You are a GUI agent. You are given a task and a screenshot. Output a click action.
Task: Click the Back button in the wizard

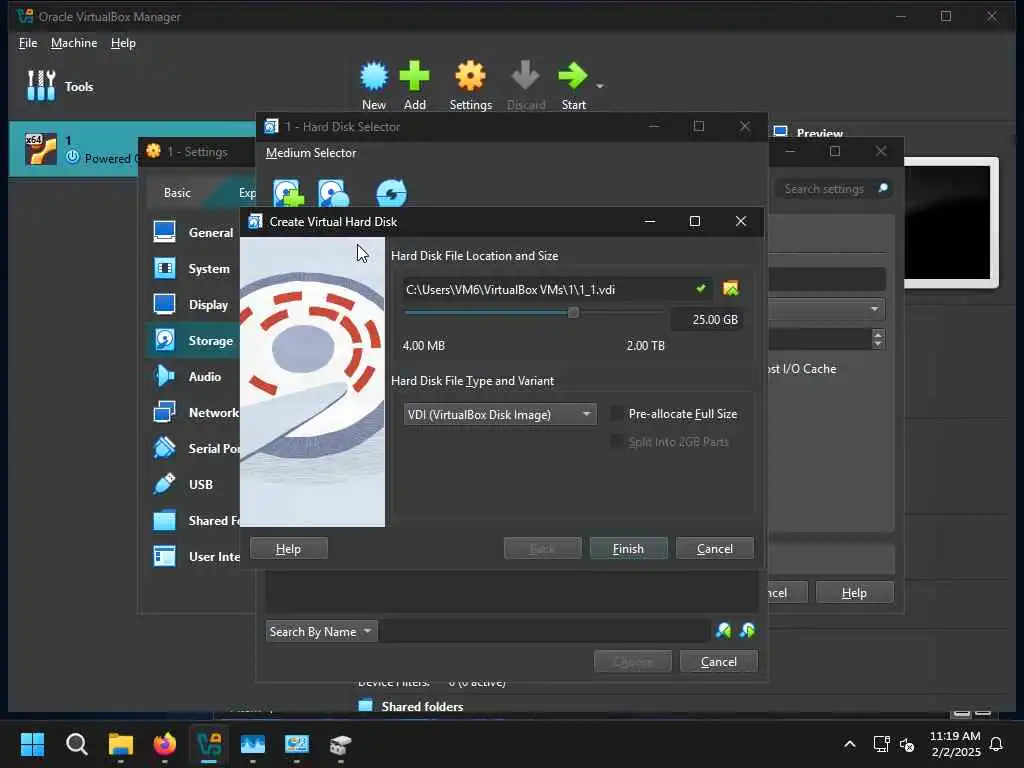coord(542,549)
